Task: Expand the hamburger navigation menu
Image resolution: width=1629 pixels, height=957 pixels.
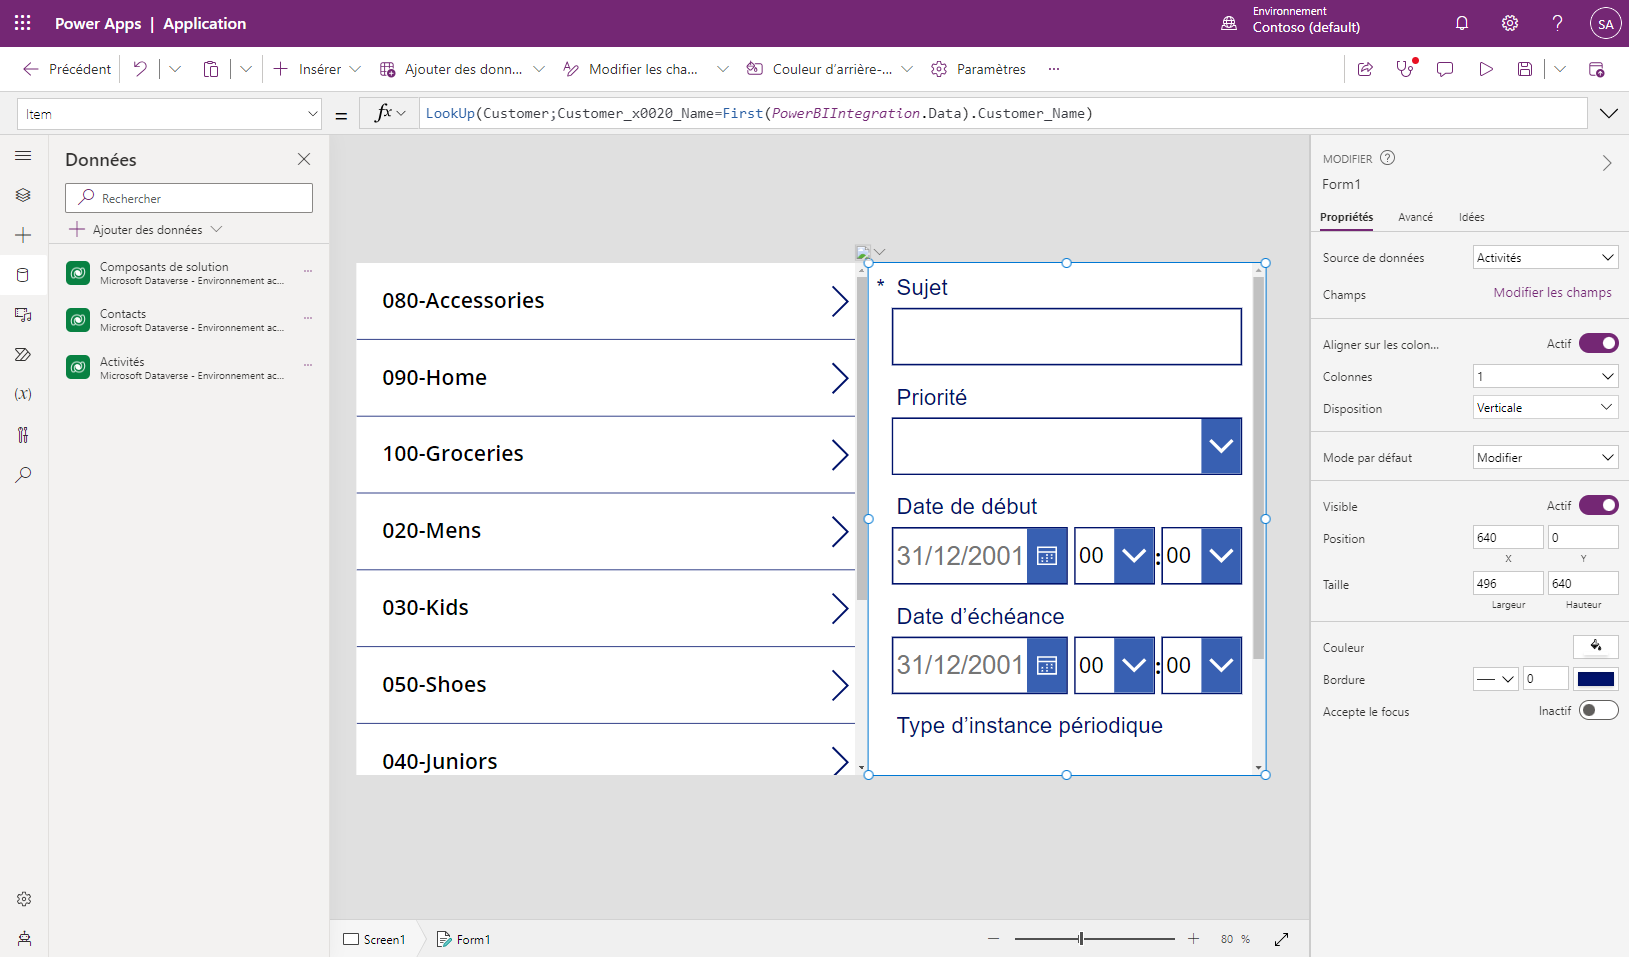Action: (x=23, y=156)
